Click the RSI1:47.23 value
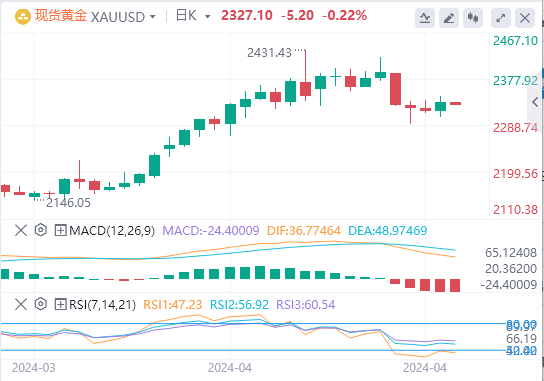Viewport: 544px width, 381px height. (x=172, y=305)
